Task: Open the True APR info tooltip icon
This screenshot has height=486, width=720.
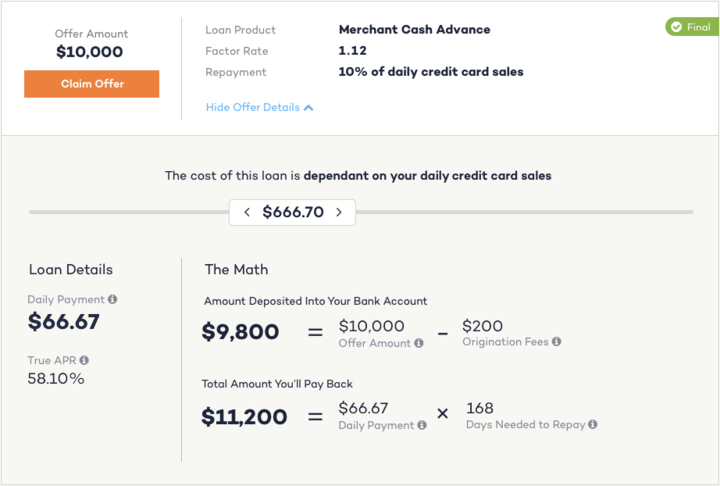Action: coord(84,360)
